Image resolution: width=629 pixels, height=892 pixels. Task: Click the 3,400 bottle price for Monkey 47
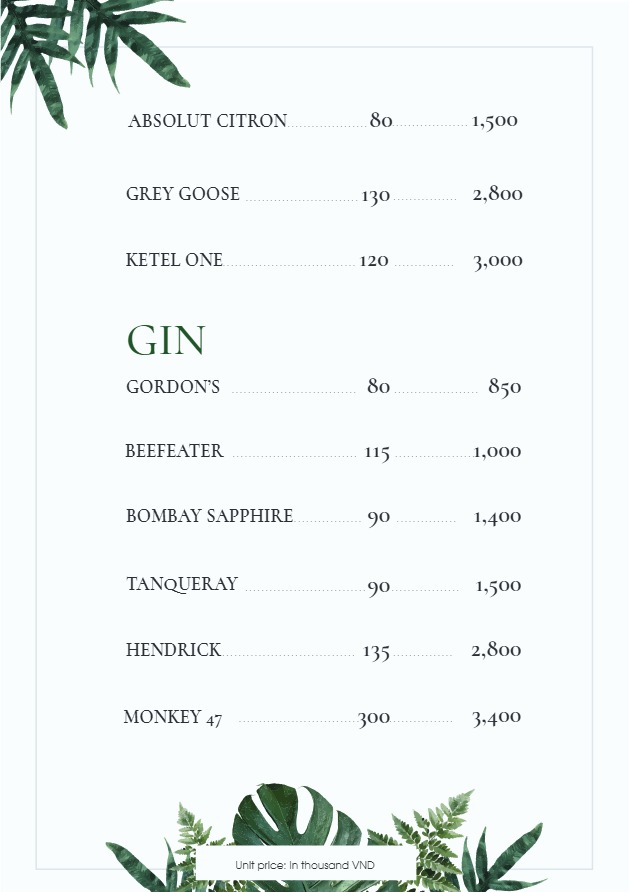coord(496,717)
